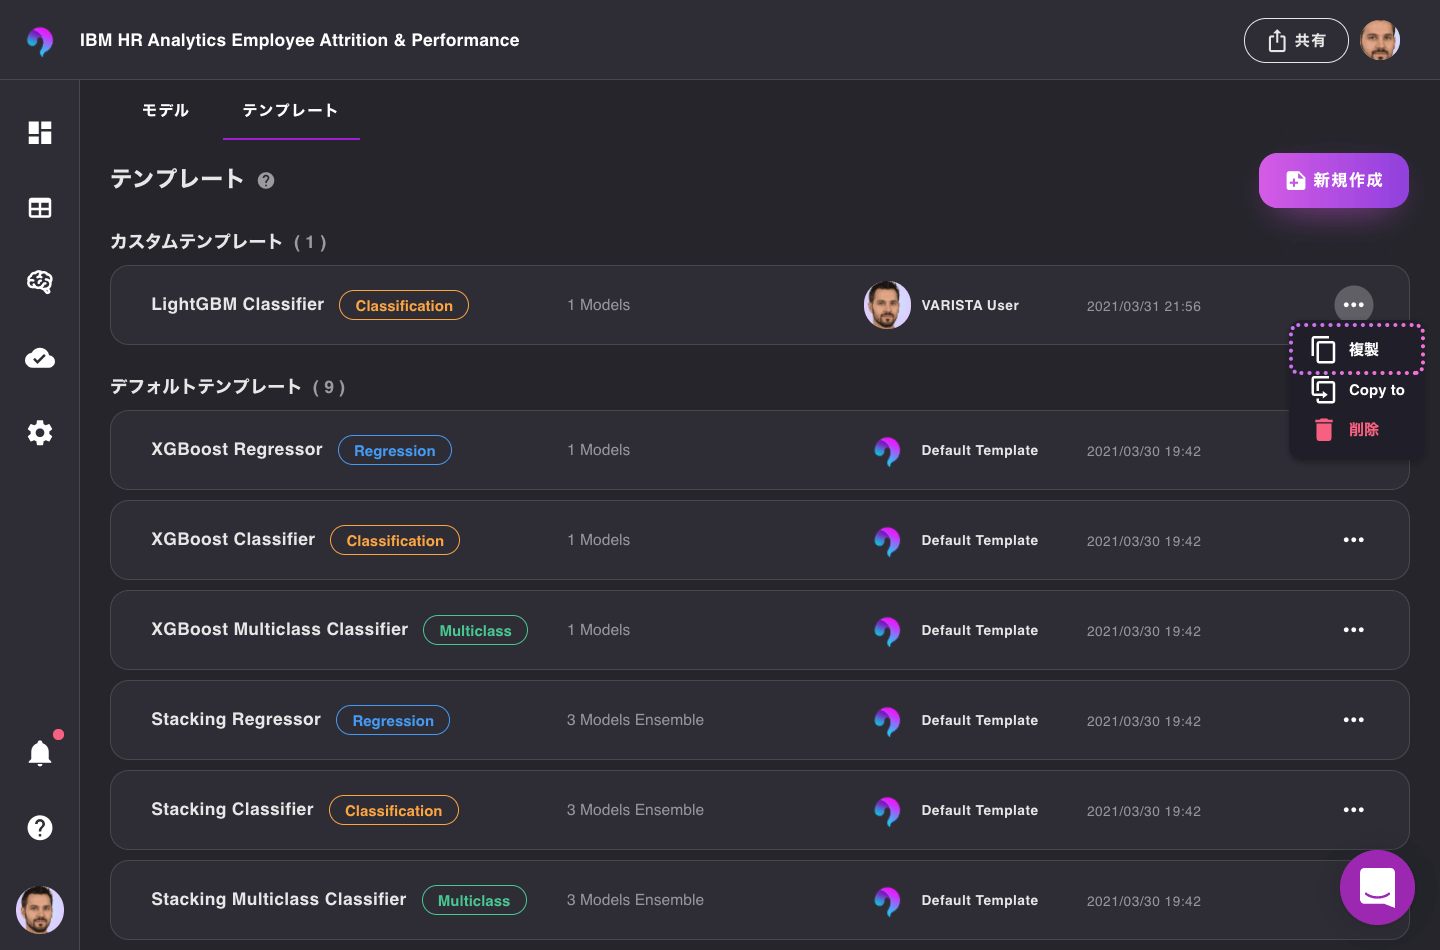Click the 共有 share button

1296,40
